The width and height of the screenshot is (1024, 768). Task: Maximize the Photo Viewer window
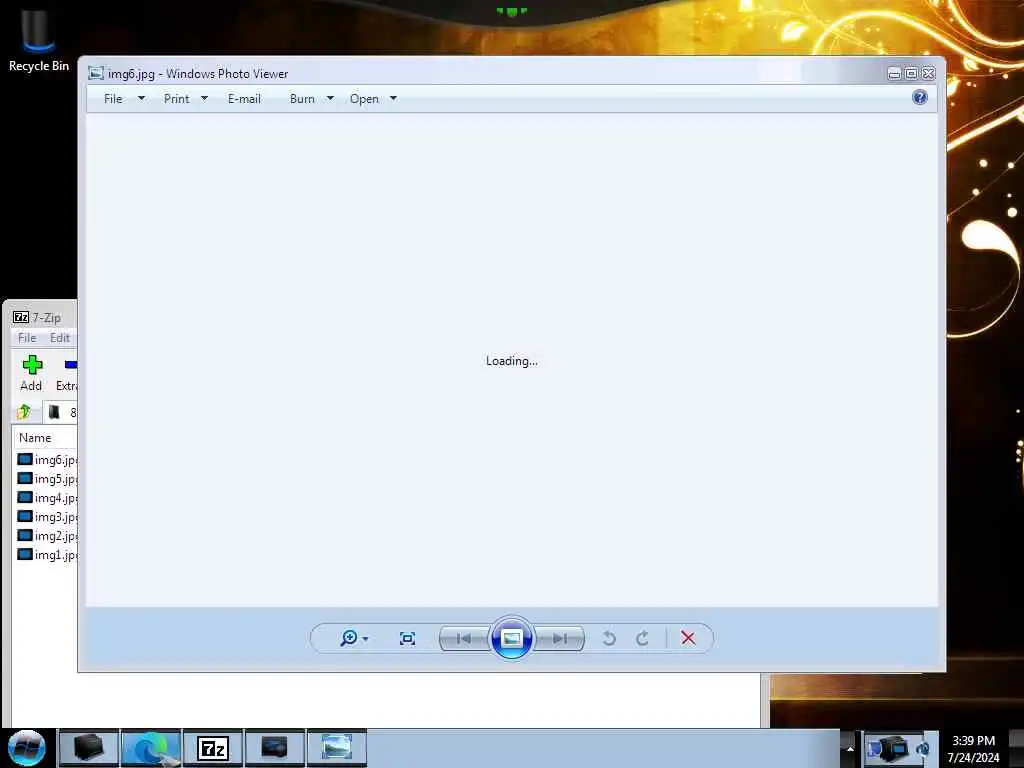click(x=911, y=74)
